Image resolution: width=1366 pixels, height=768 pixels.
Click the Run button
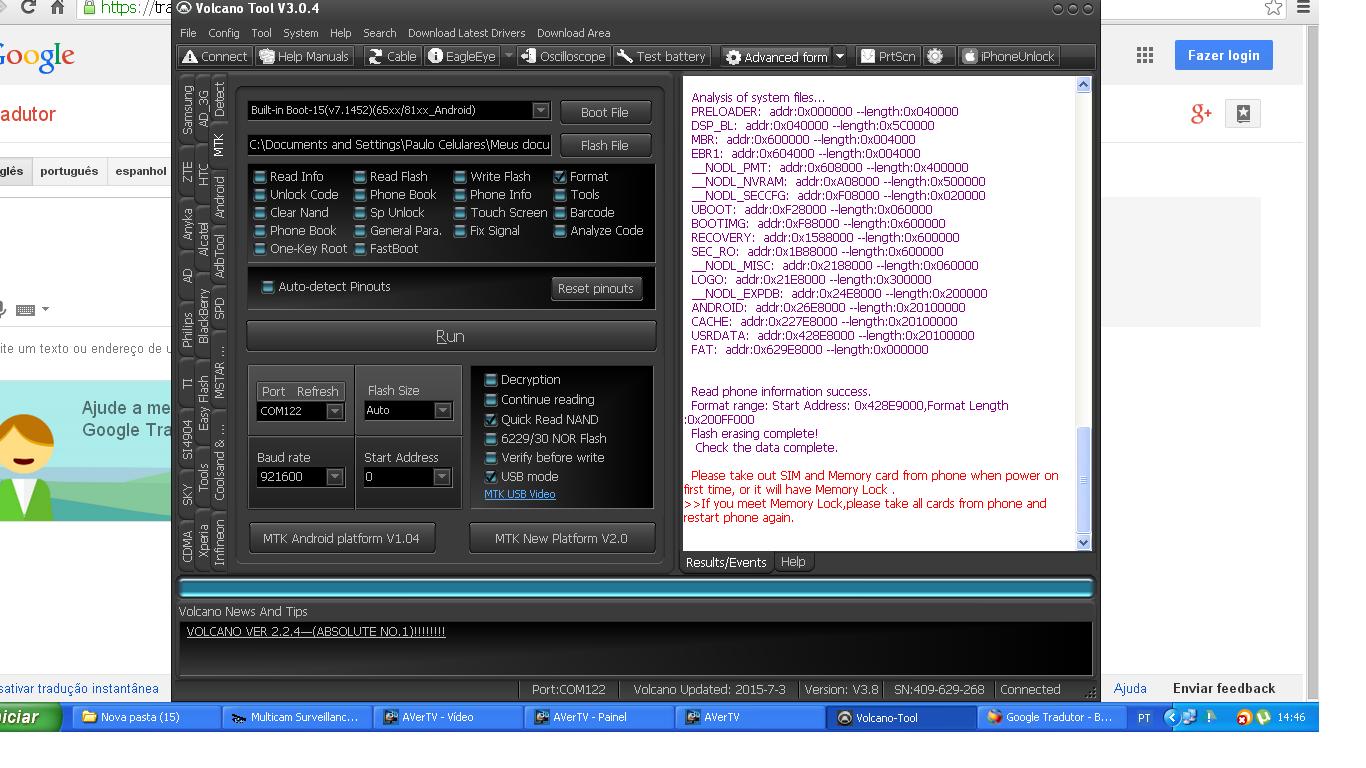(x=451, y=336)
